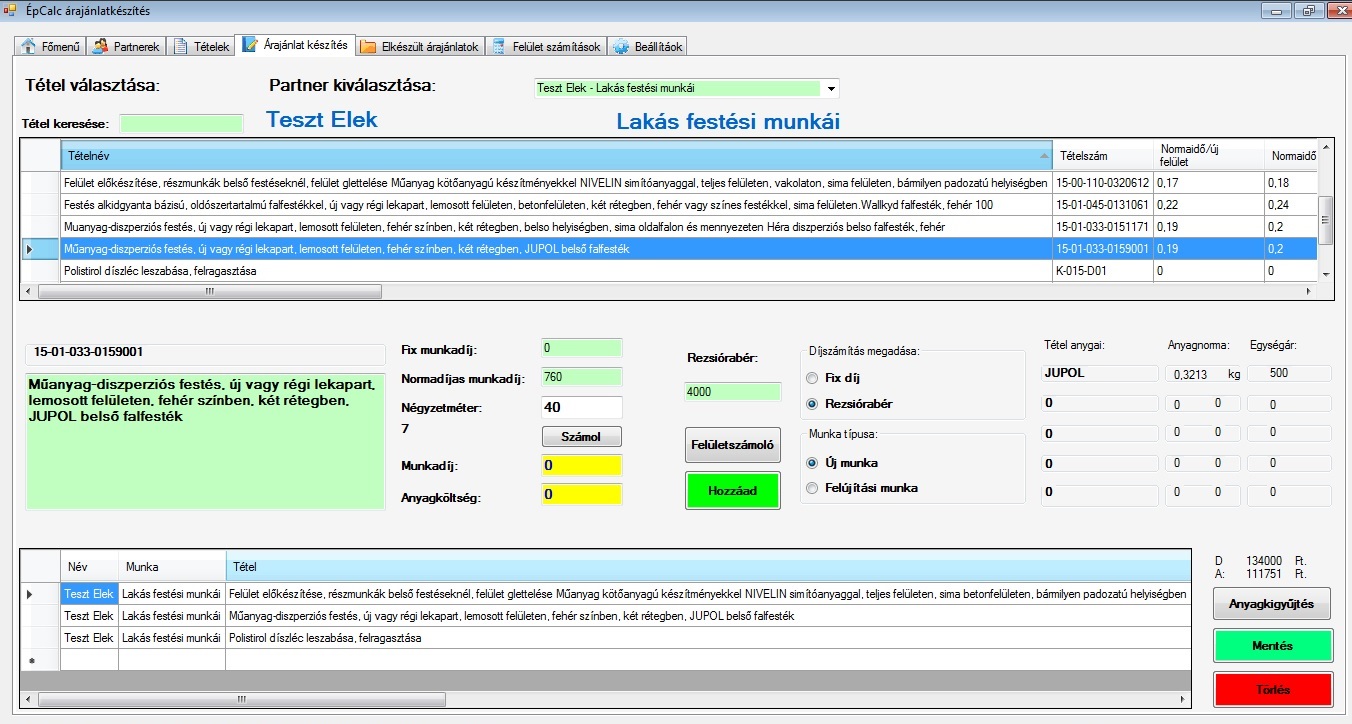Image resolution: width=1352 pixels, height=724 pixels.
Task: Click the Partnerek people icon
Action: (x=100, y=47)
